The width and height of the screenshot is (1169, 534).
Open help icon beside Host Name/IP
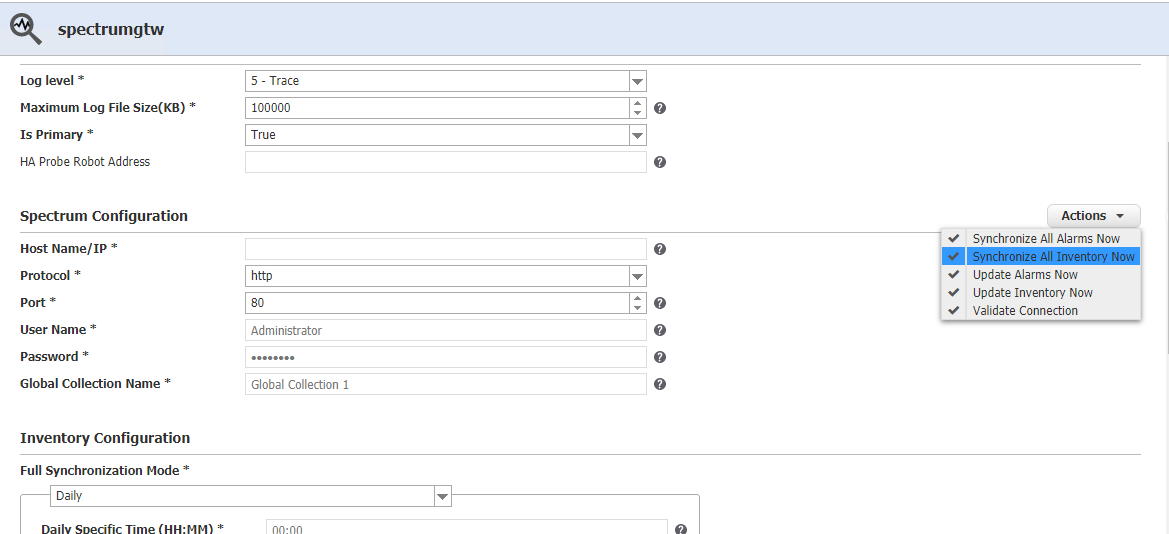click(660, 249)
